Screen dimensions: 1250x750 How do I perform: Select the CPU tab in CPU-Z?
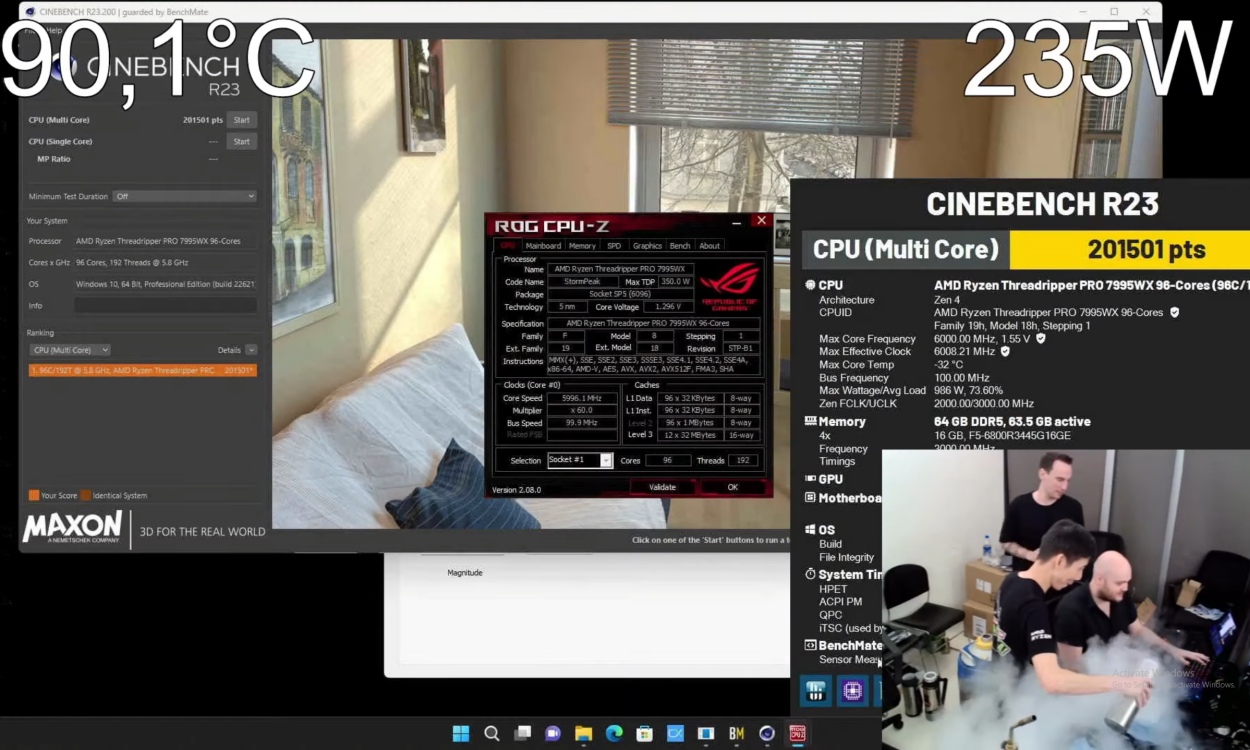pos(508,246)
